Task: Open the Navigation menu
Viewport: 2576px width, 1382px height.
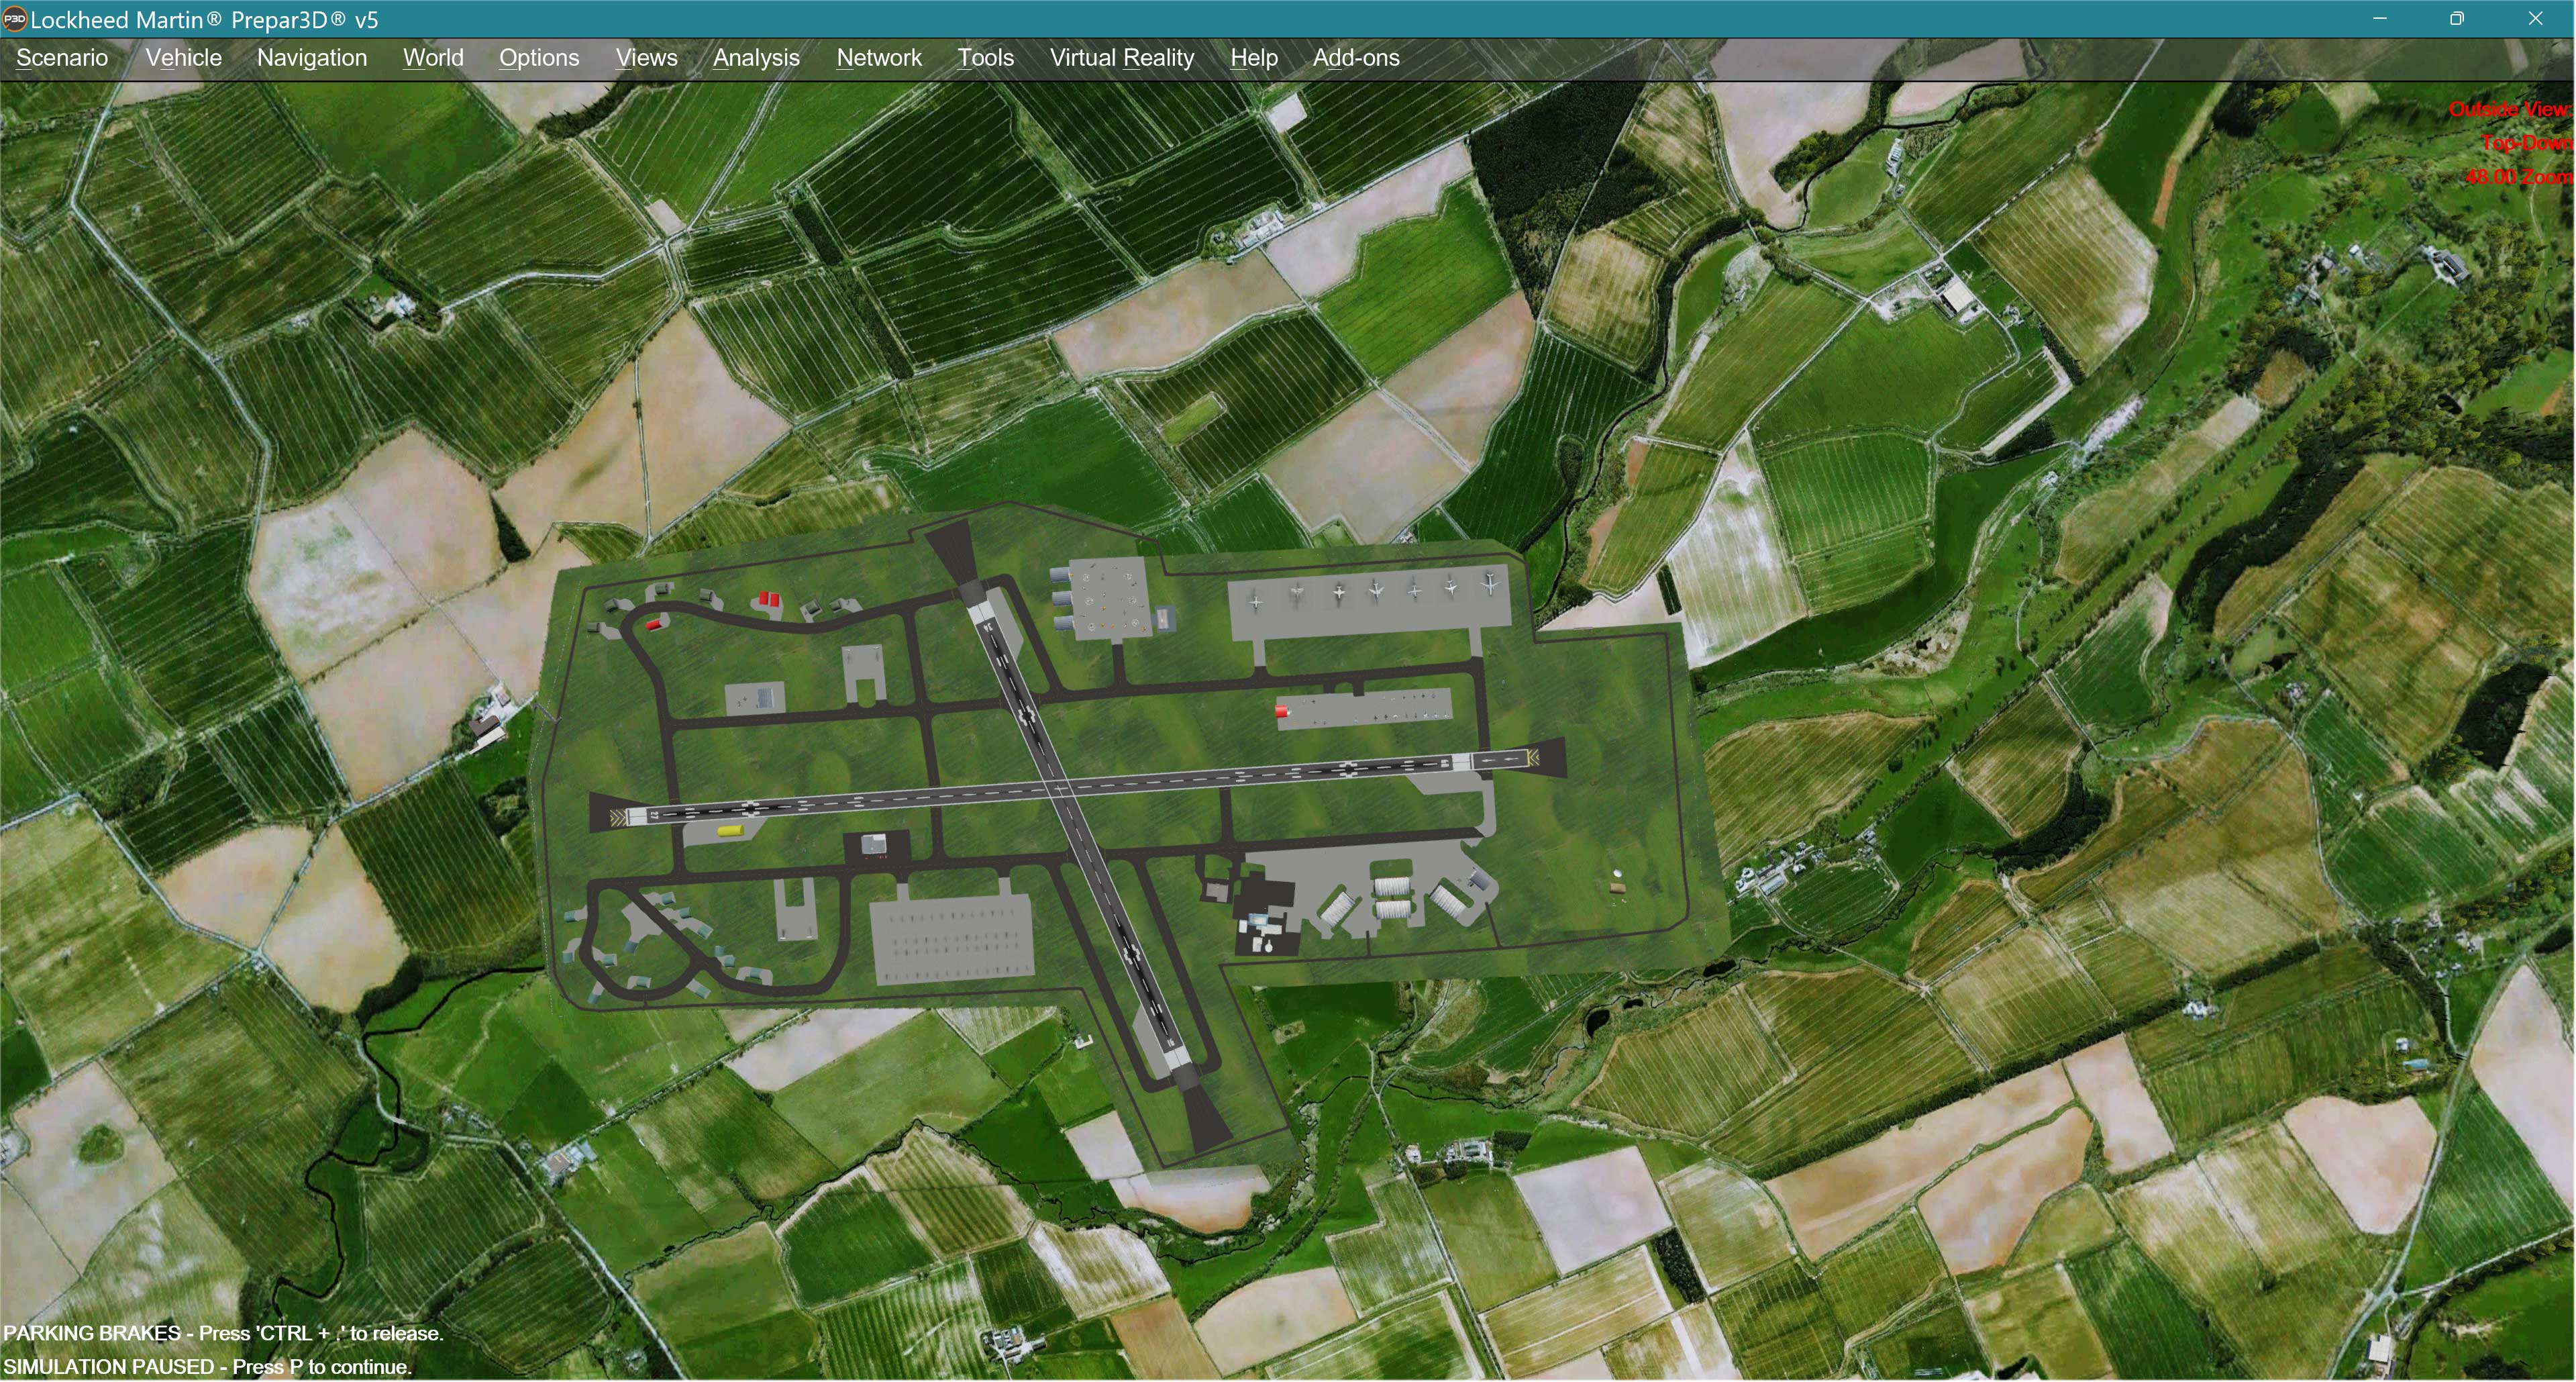Action: 312,58
